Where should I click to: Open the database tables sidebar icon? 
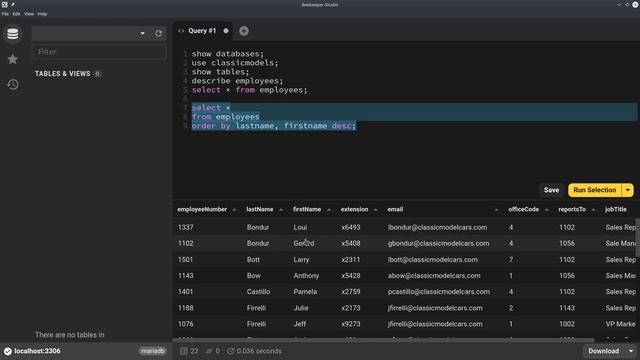point(13,33)
